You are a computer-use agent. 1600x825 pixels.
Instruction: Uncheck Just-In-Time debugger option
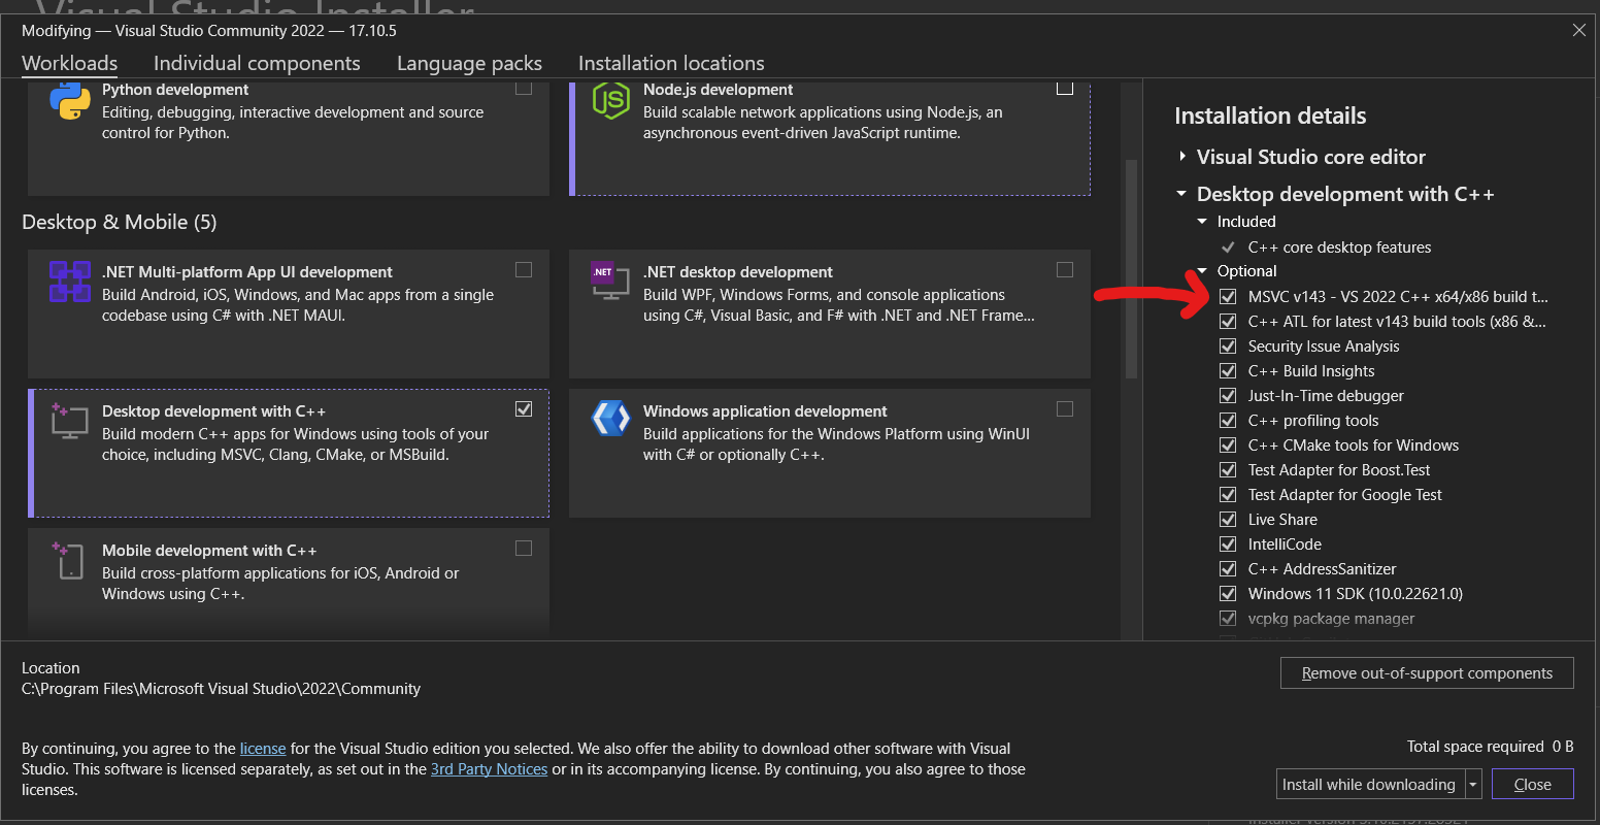[1228, 396]
